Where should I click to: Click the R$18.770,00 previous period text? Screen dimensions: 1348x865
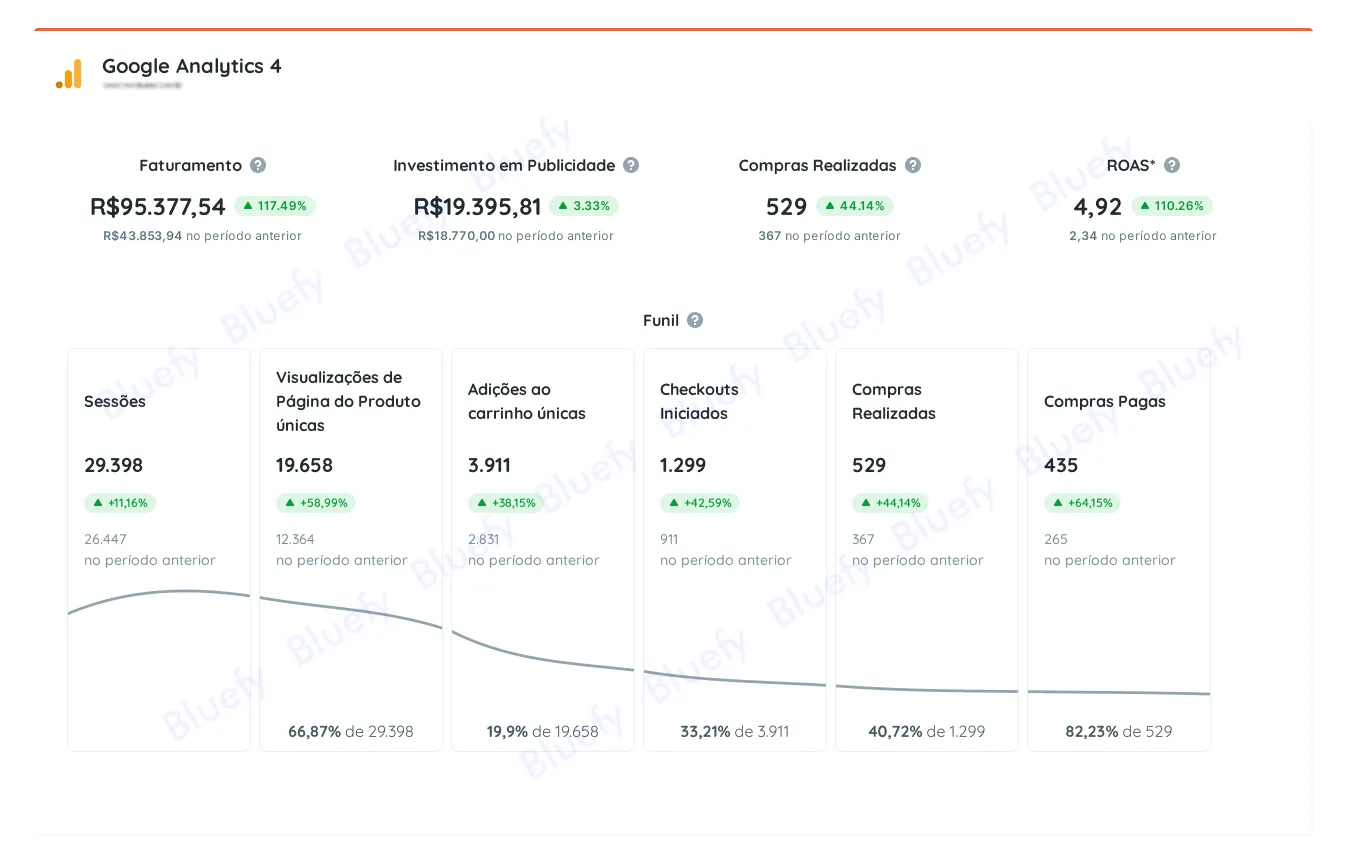(516, 236)
